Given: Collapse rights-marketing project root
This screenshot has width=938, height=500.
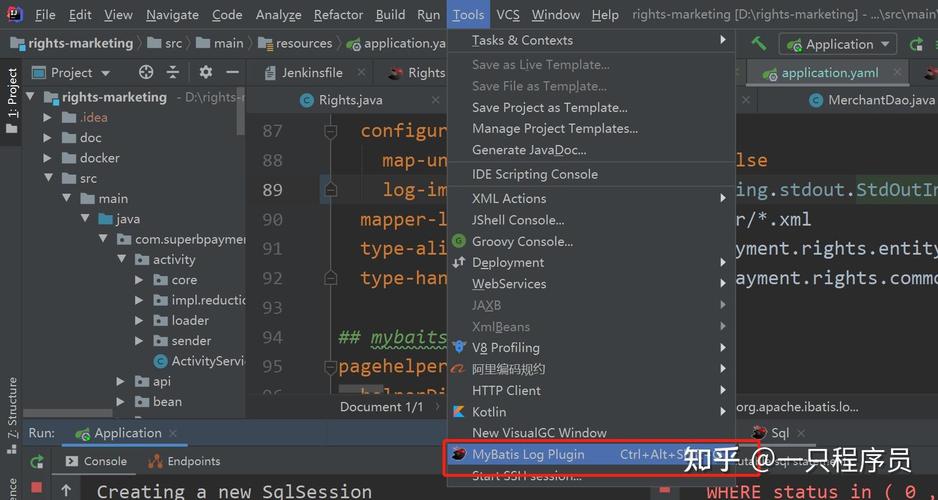Looking at the screenshot, I should (31, 97).
